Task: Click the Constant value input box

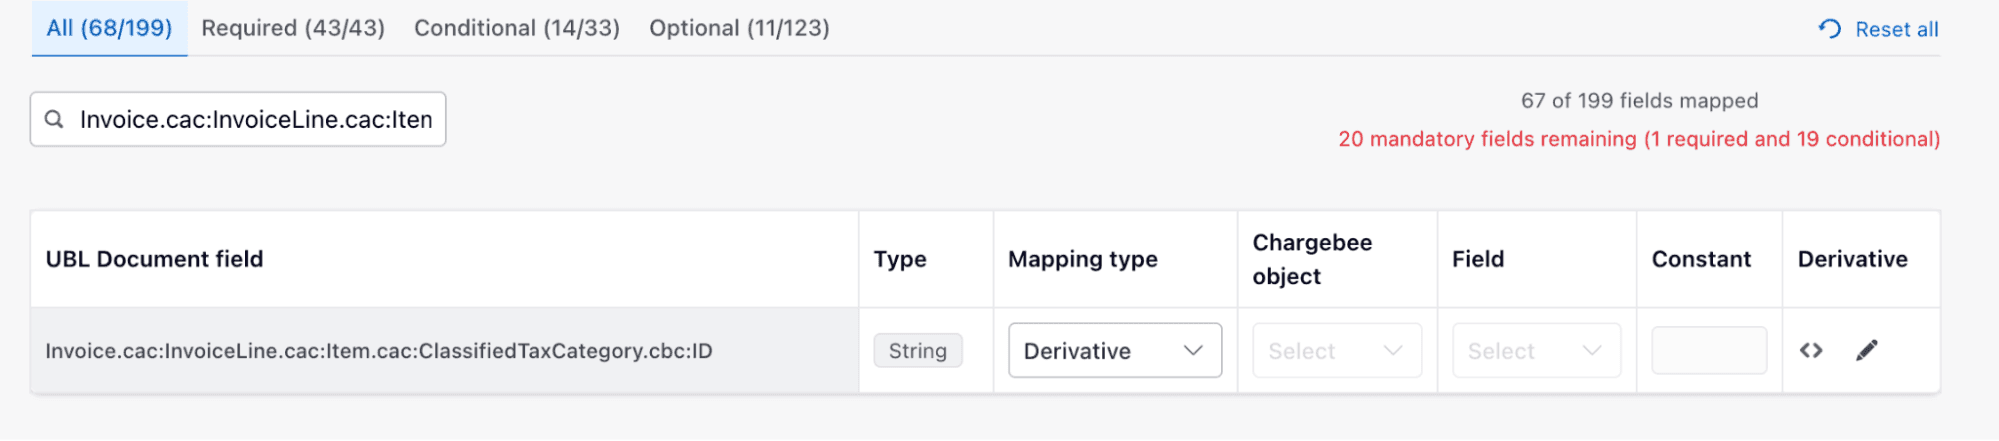Action: click(x=1708, y=351)
